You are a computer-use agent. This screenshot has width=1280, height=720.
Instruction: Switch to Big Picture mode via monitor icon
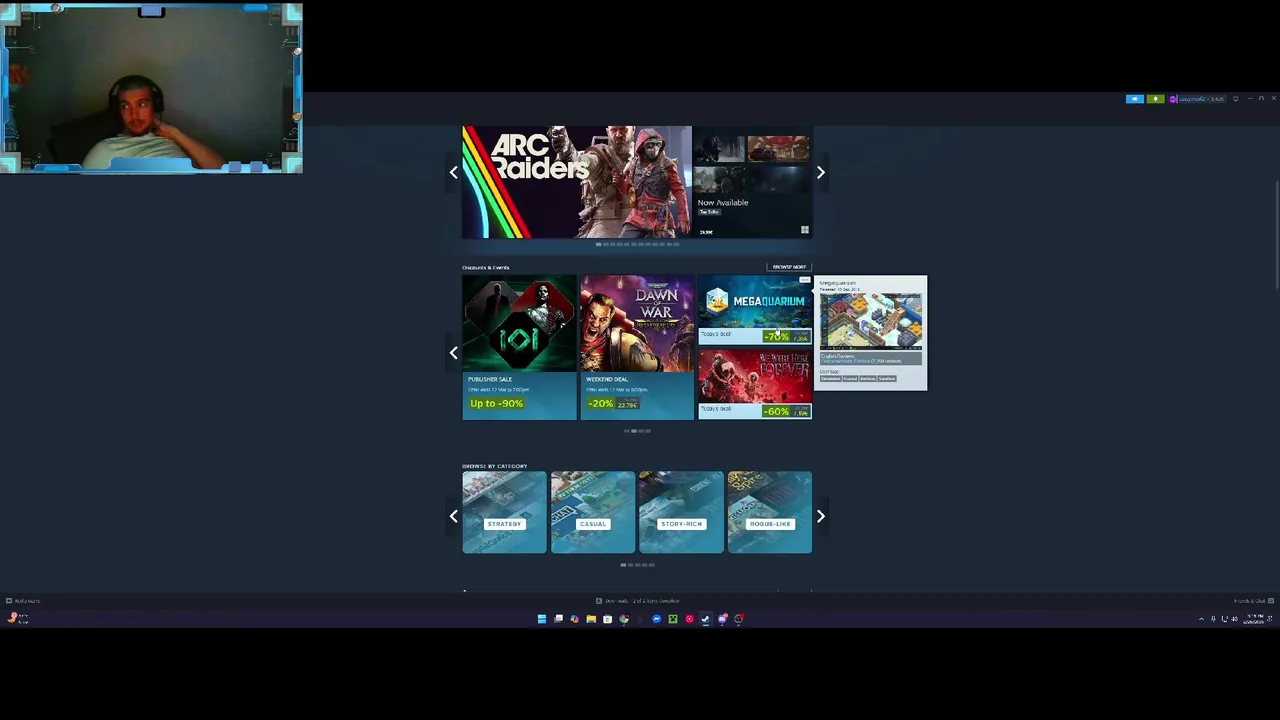1235,99
